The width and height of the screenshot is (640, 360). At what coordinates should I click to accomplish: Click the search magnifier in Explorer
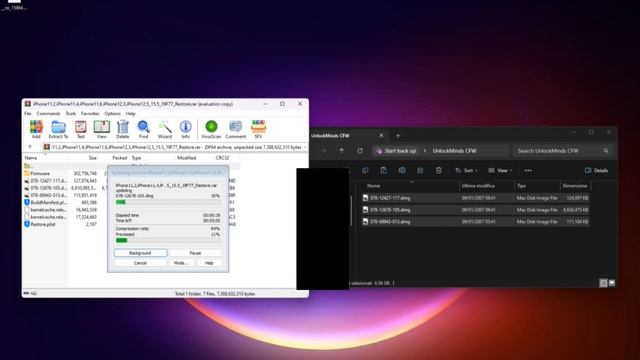606,151
